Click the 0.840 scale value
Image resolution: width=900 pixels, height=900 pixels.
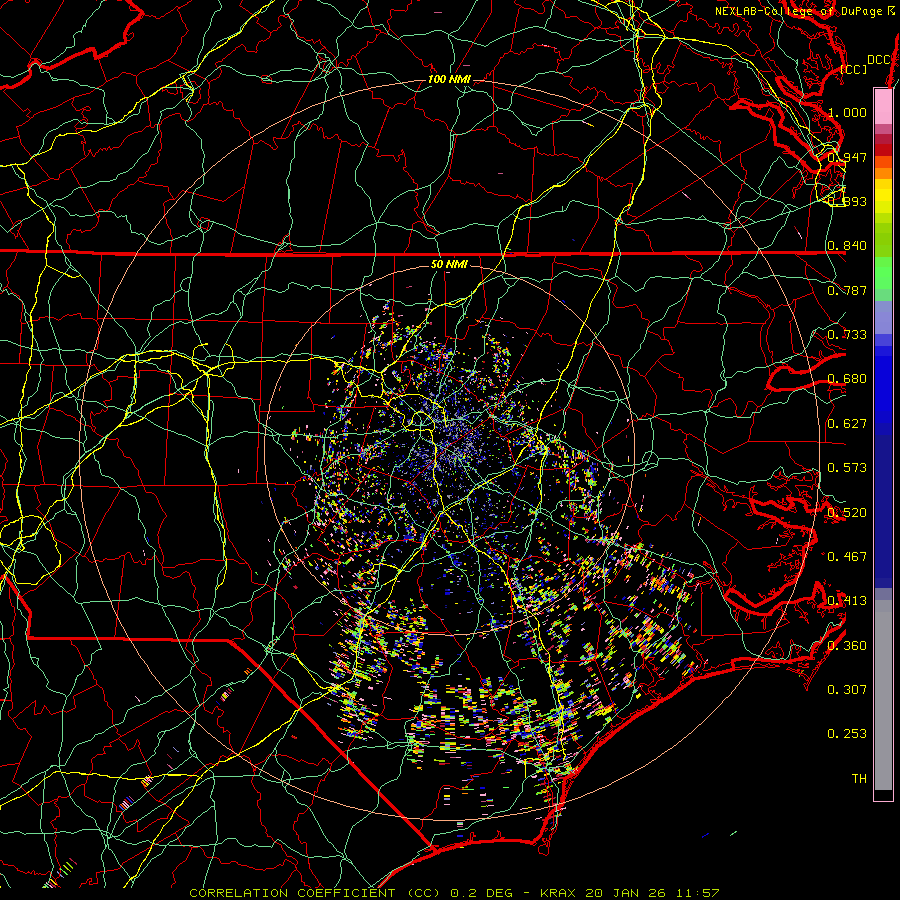pos(847,246)
